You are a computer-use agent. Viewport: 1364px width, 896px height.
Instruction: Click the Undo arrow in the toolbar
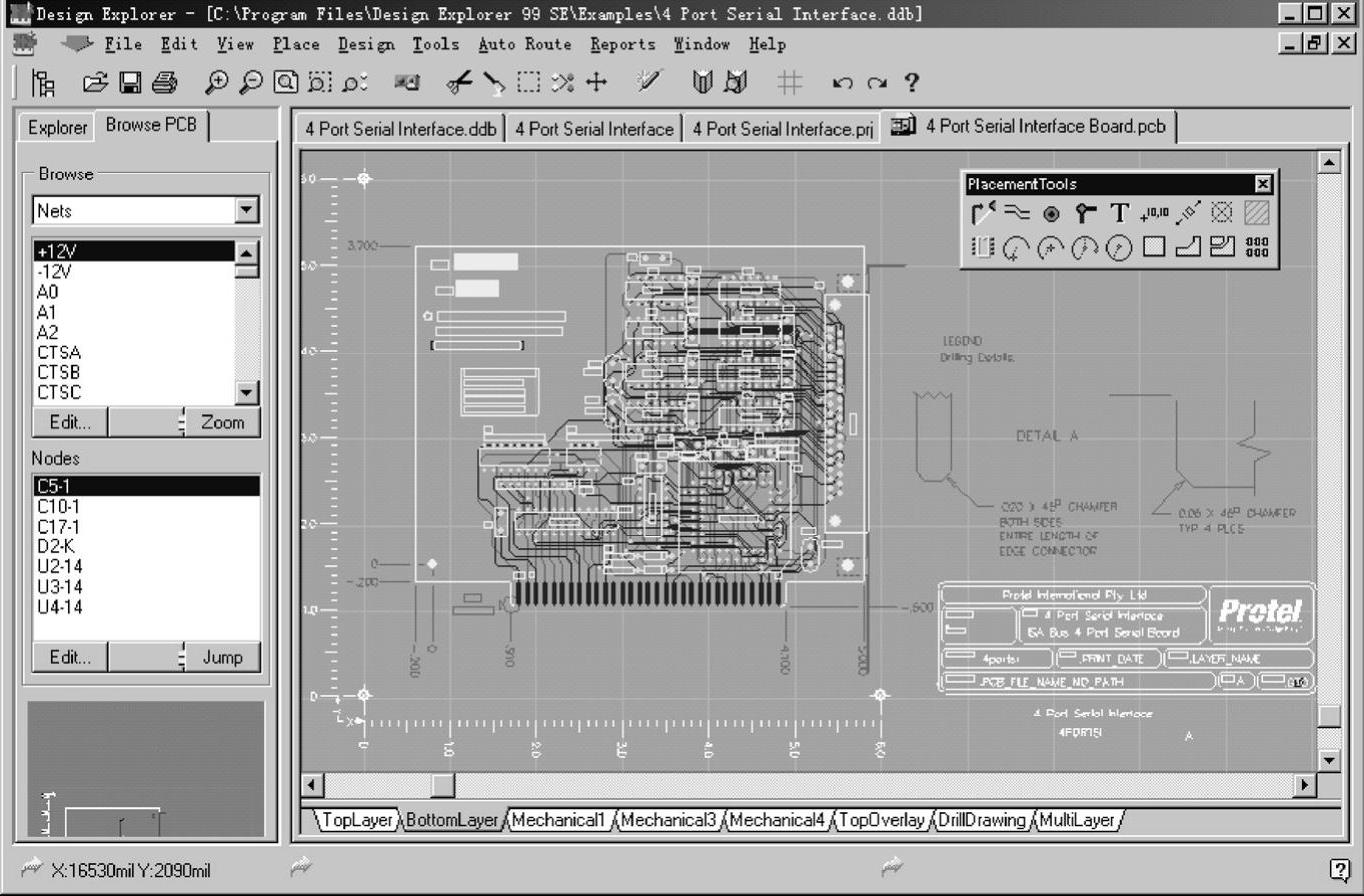click(x=842, y=83)
